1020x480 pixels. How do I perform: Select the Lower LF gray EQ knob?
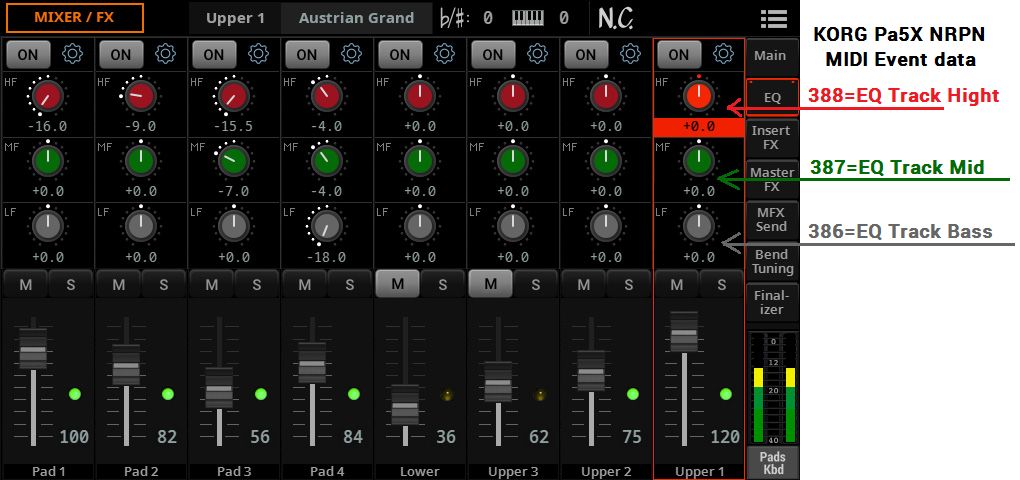[420, 225]
